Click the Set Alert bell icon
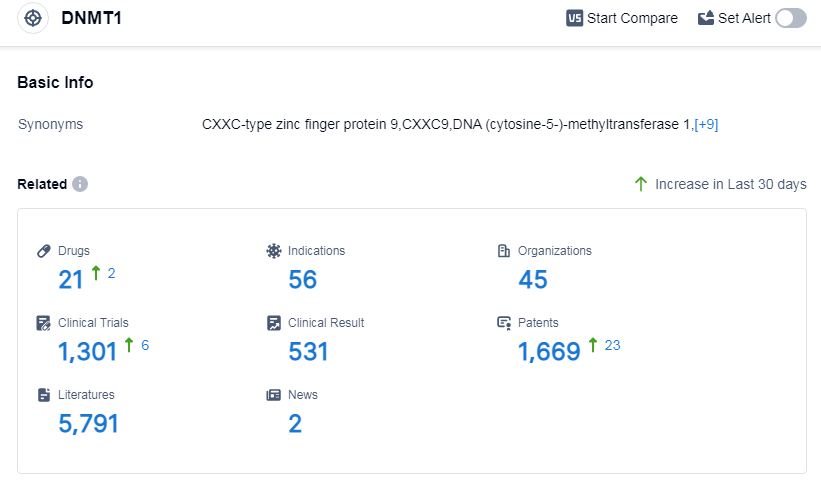The image size is (821, 494). click(706, 18)
